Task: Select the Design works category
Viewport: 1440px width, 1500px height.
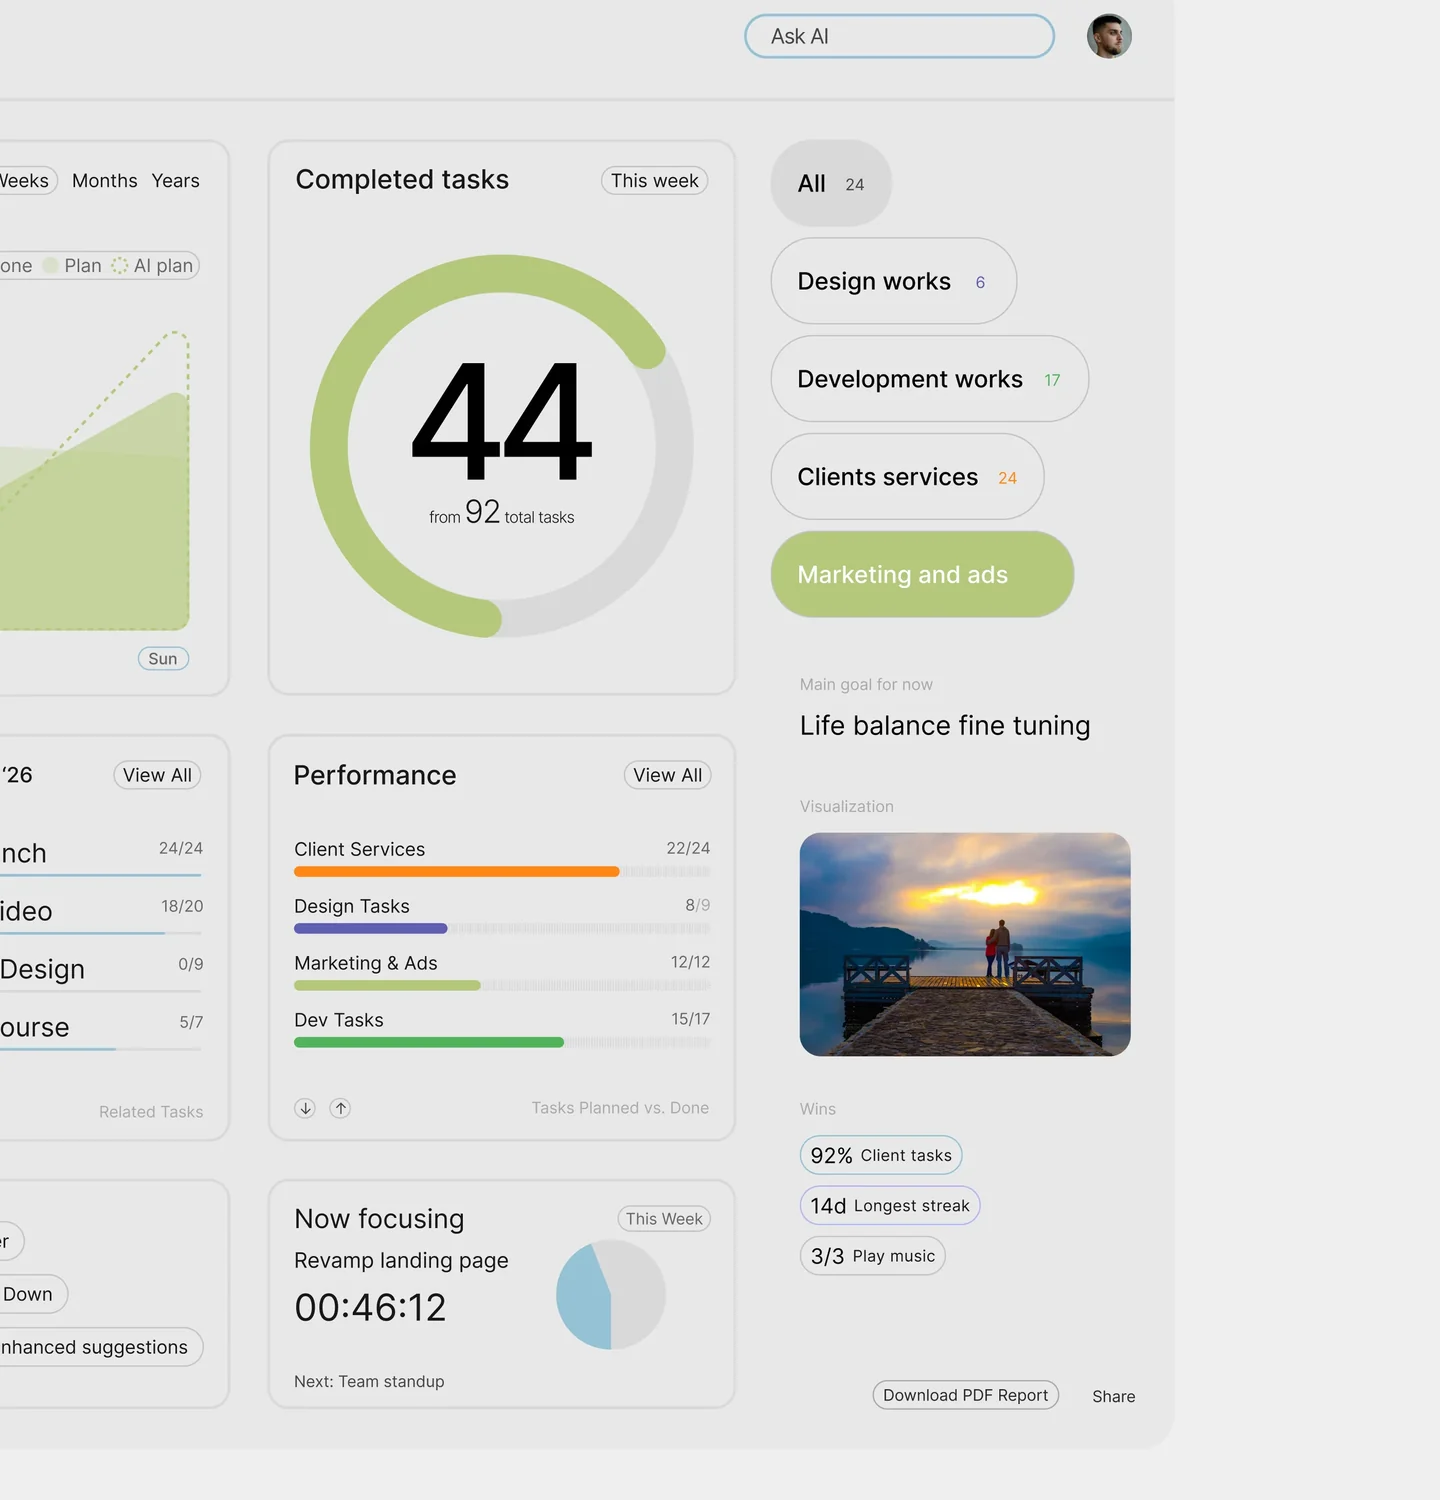Action: [894, 281]
